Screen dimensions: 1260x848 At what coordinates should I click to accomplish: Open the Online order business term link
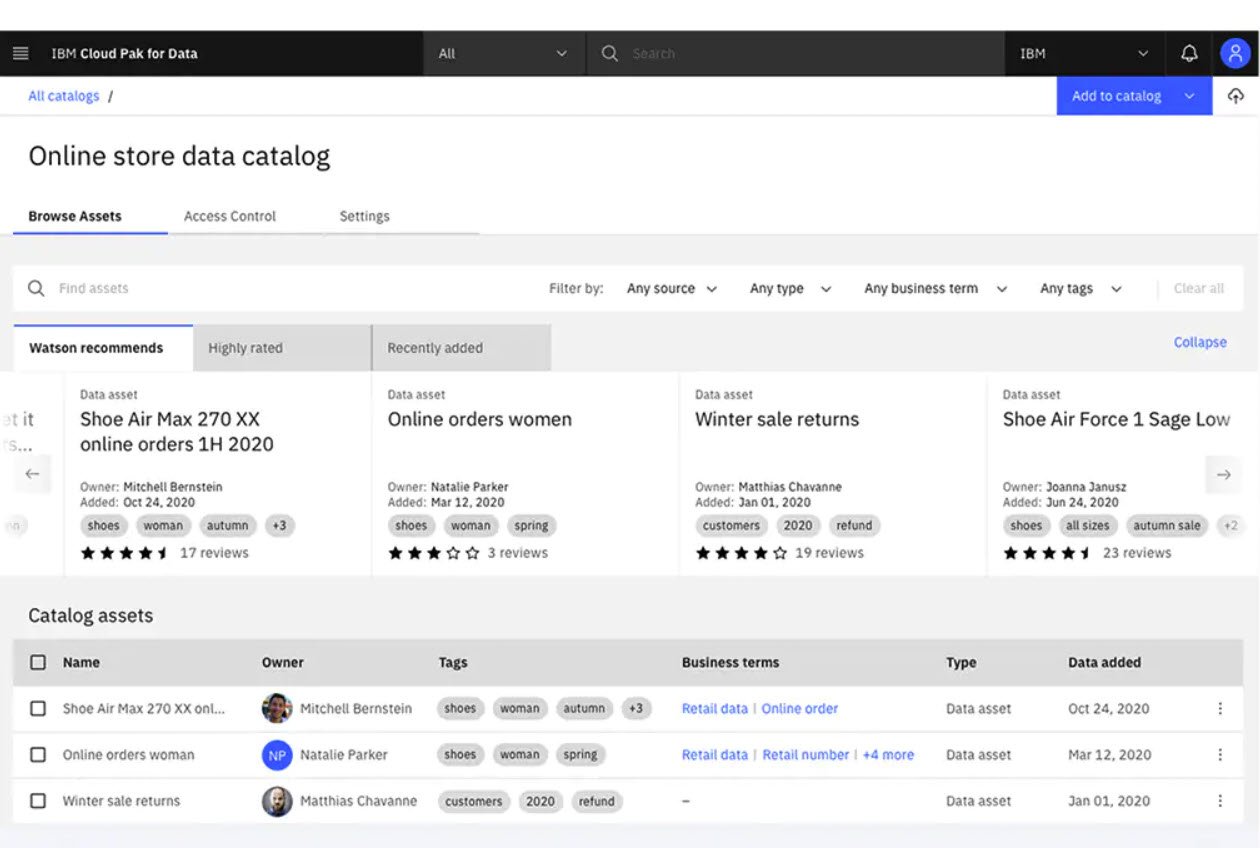pyautogui.click(x=800, y=709)
